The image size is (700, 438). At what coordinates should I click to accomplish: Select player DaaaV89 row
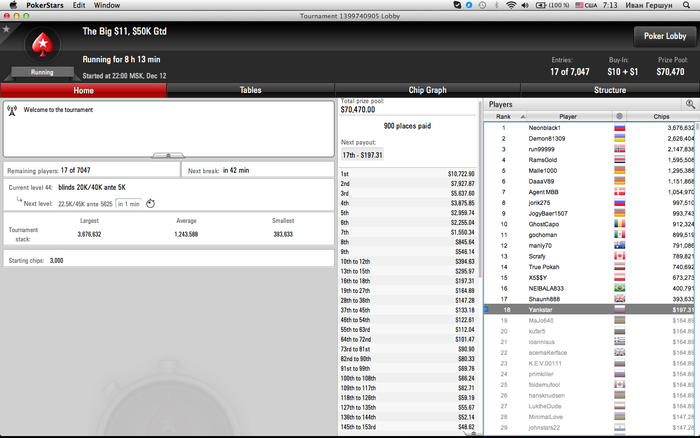click(x=589, y=181)
